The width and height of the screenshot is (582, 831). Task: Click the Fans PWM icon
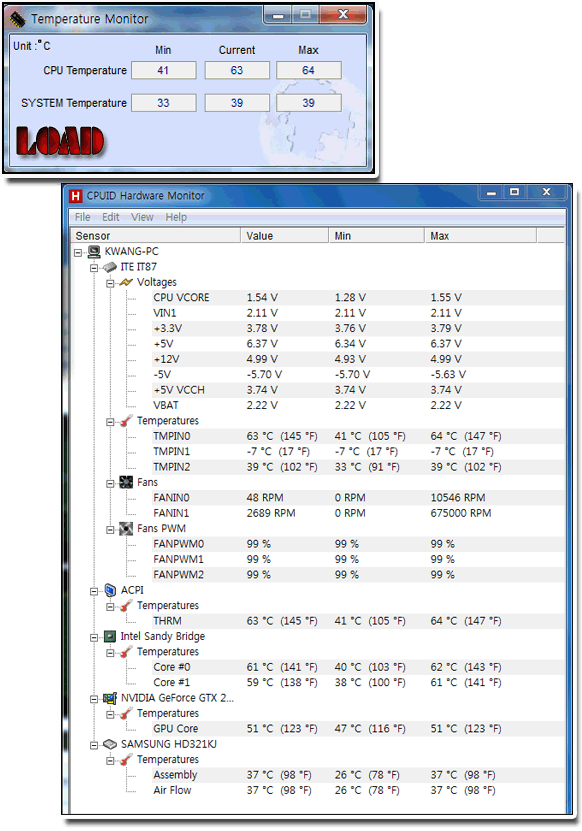(x=126, y=529)
